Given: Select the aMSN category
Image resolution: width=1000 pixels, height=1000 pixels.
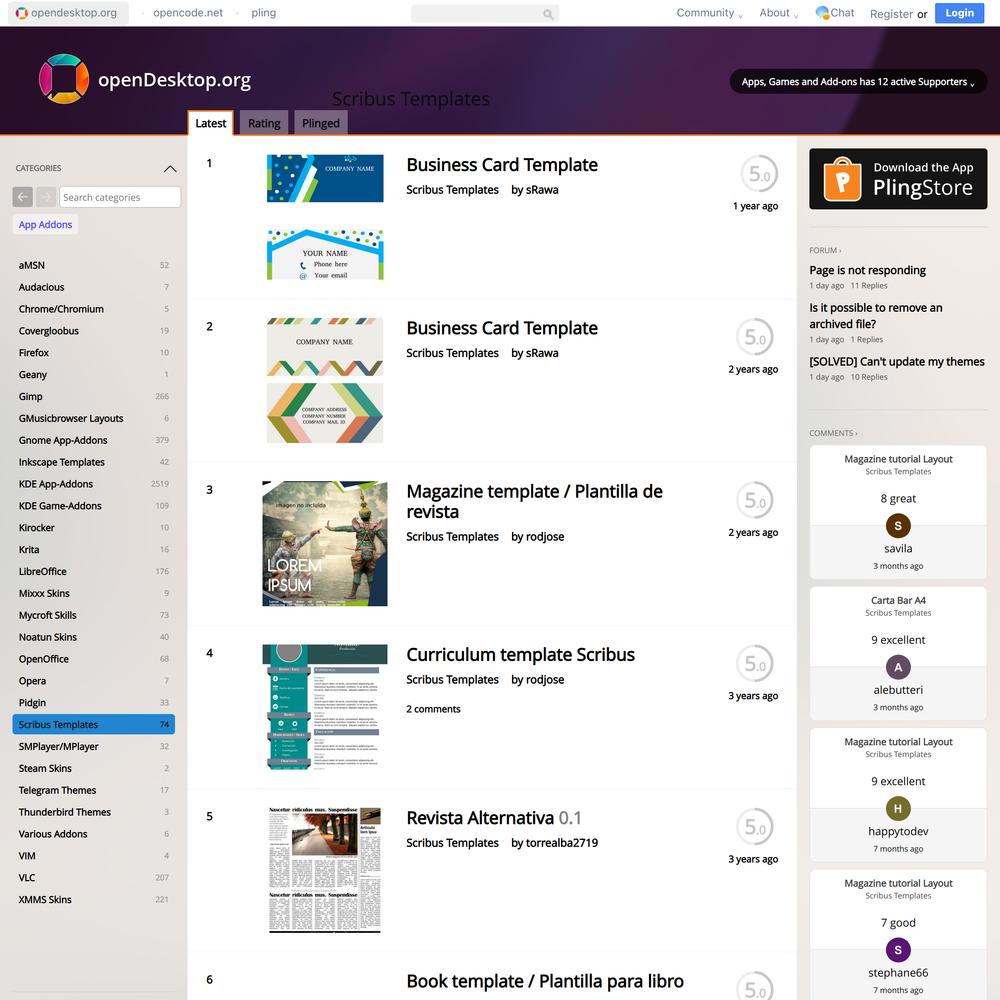Looking at the screenshot, I should pyautogui.click(x=93, y=265).
